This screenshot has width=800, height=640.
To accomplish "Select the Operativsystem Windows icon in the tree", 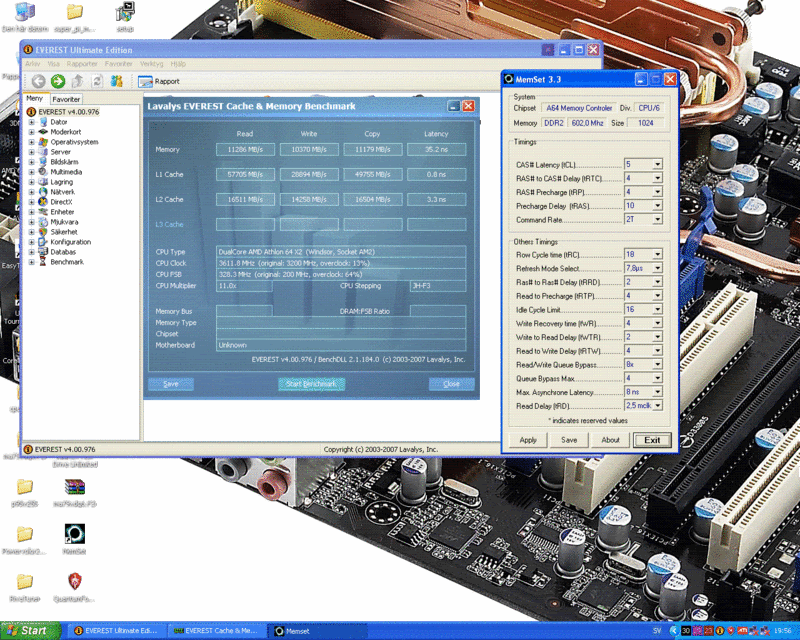I will (43, 142).
